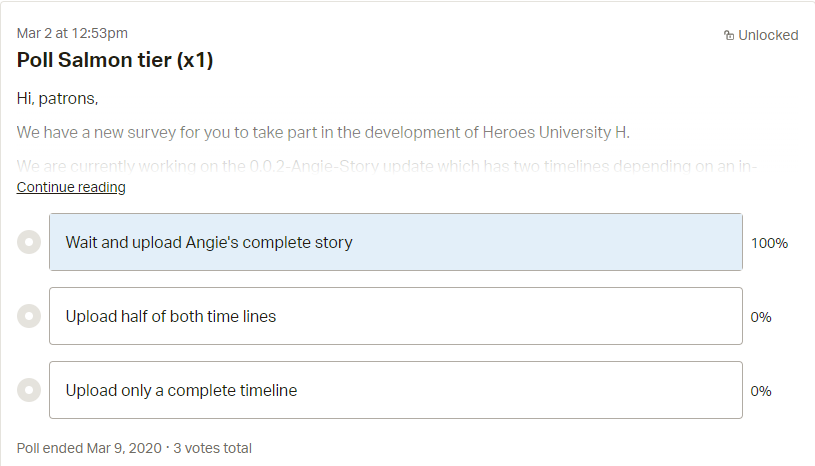Click the 'Hi, patrons,' greeting line
Image resolution: width=815 pixels, height=466 pixels.
click(57, 98)
